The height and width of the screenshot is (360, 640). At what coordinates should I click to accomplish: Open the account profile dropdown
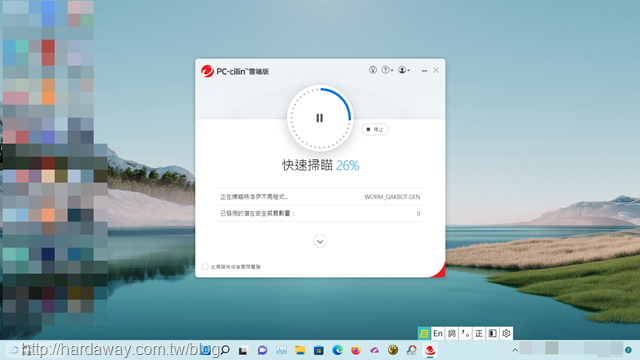tap(404, 70)
